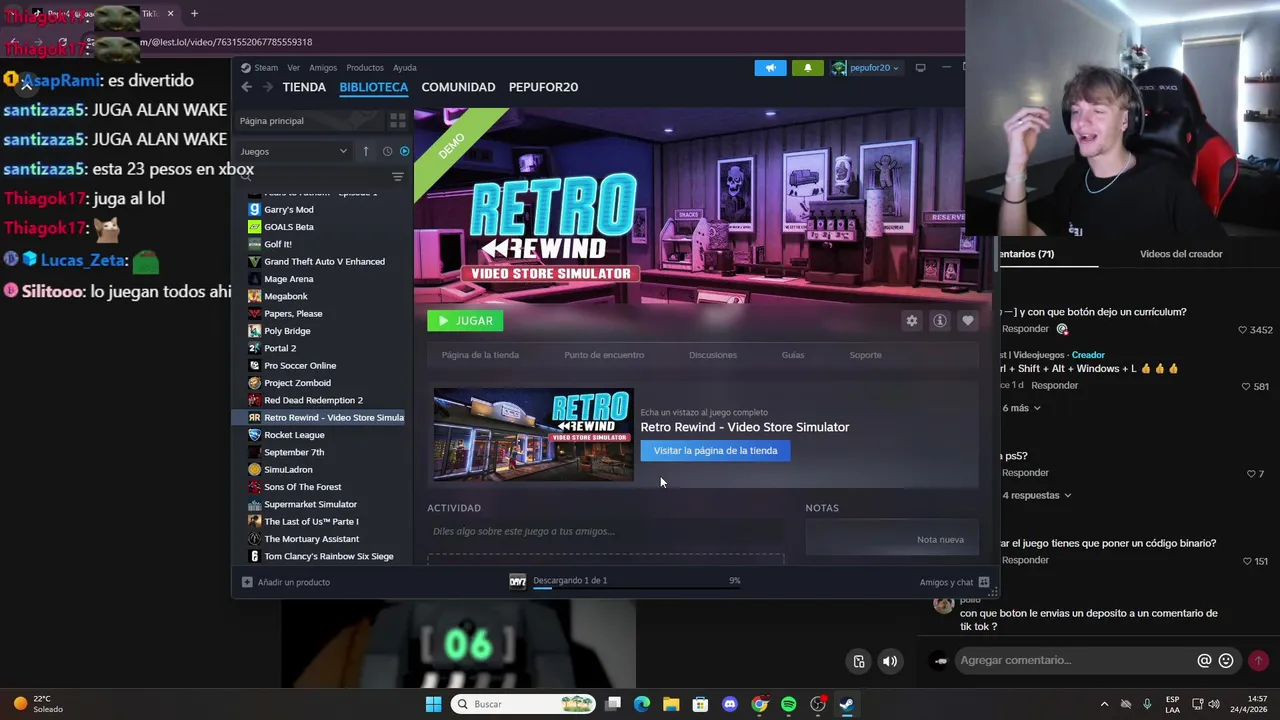Open File Explorer from taskbar

coord(671,704)
